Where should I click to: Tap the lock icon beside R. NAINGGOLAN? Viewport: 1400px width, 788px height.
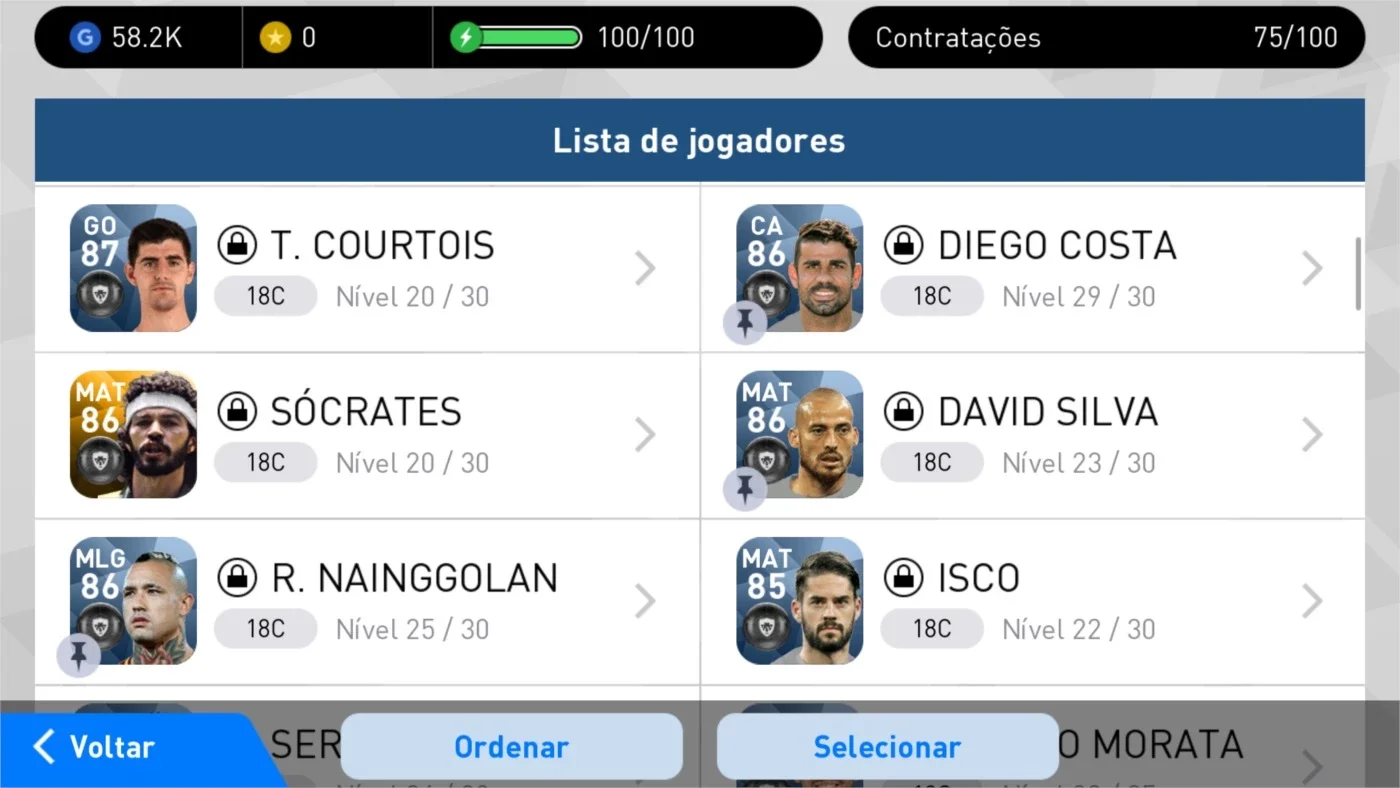click(x=237, y=577)
